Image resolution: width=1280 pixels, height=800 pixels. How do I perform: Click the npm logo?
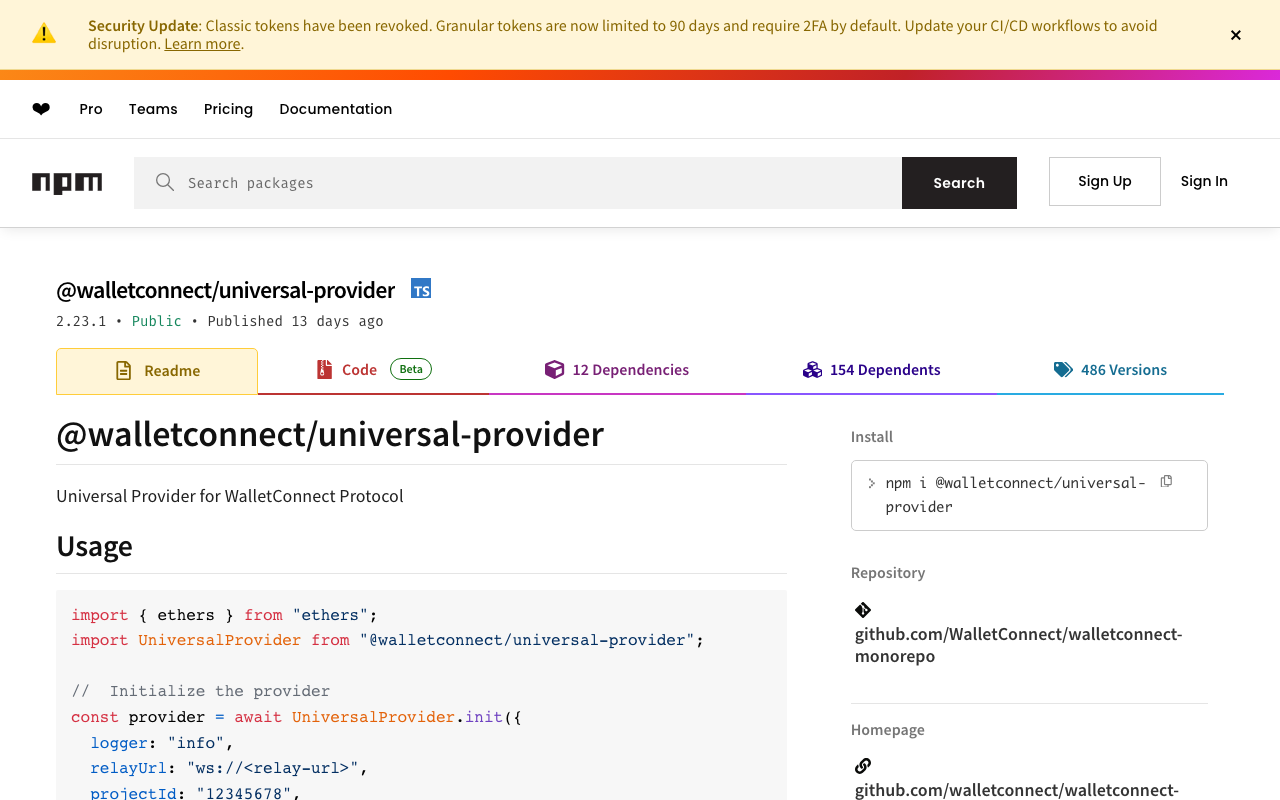coord(67,183)
